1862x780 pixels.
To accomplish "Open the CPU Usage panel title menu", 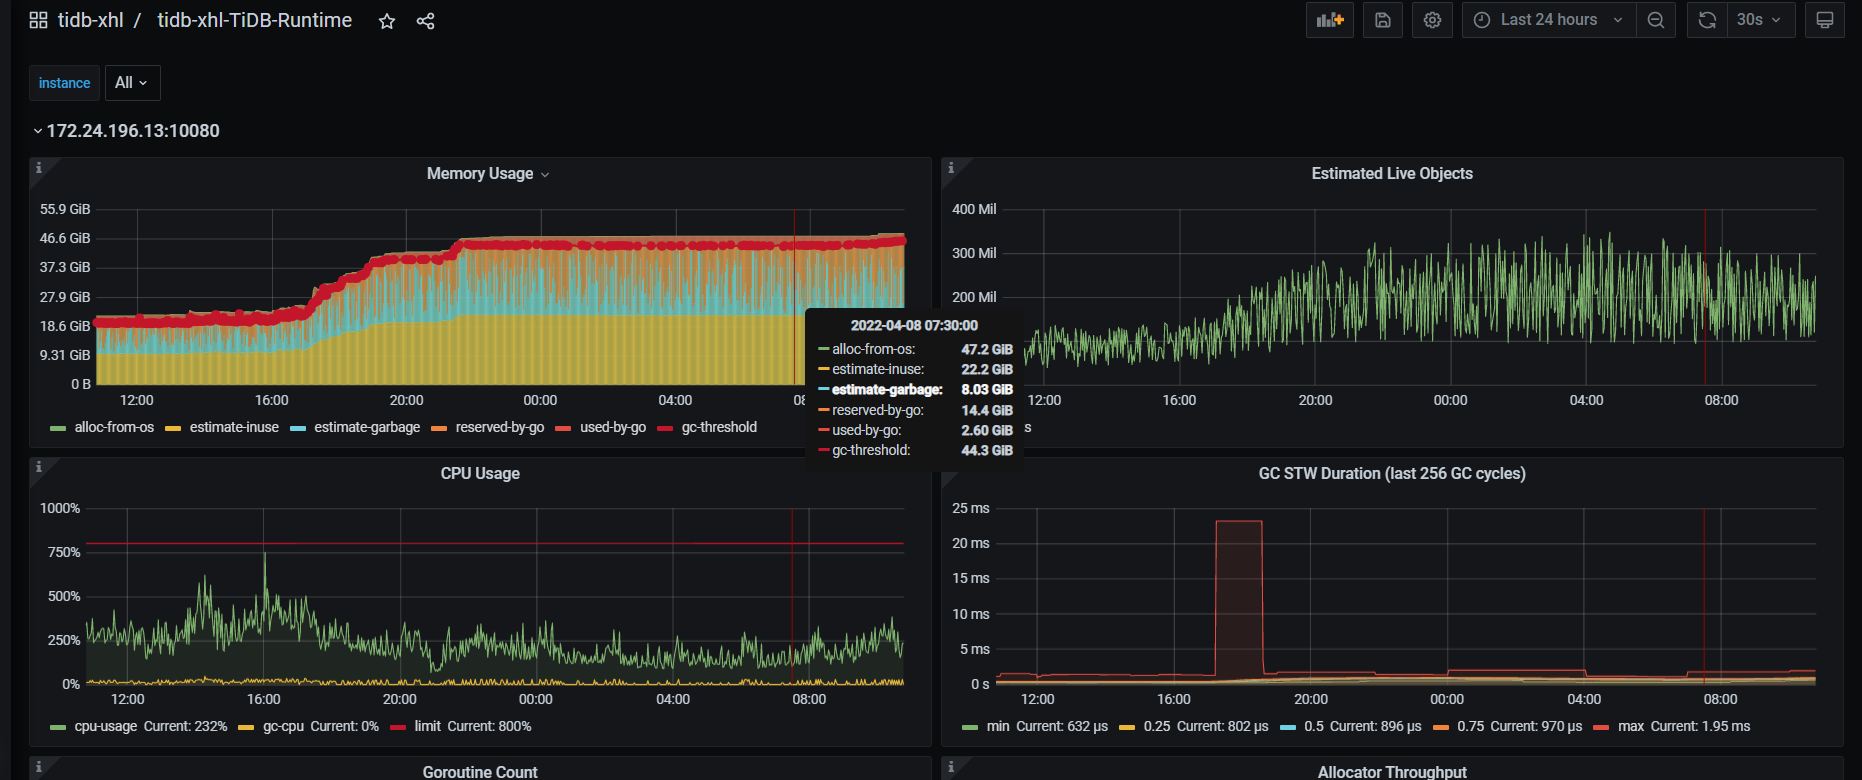I will tap(480, 474).
